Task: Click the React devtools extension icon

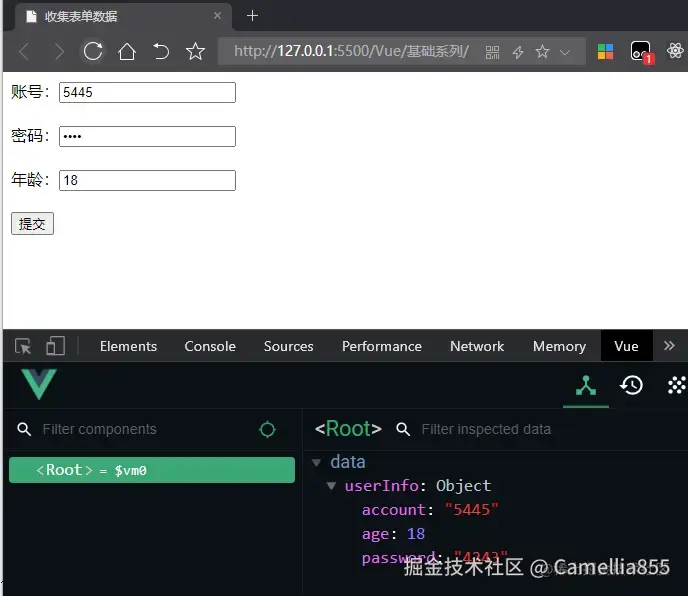Action: pyautogui.click(x=675, y=51)
